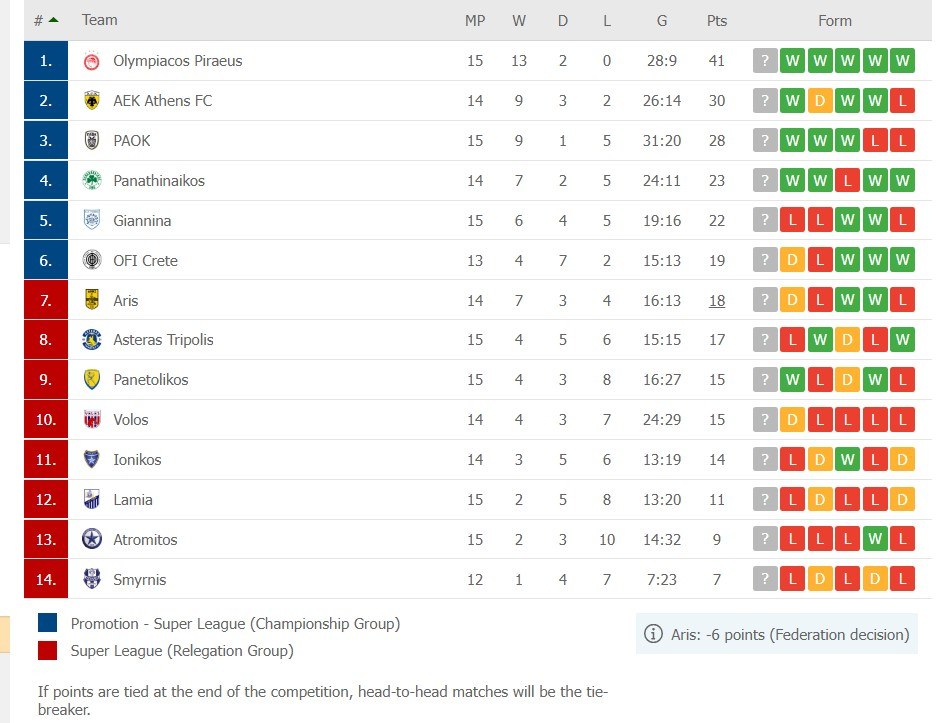
Task: Click Aris underlined 18 points value
Action: point(717,300)
